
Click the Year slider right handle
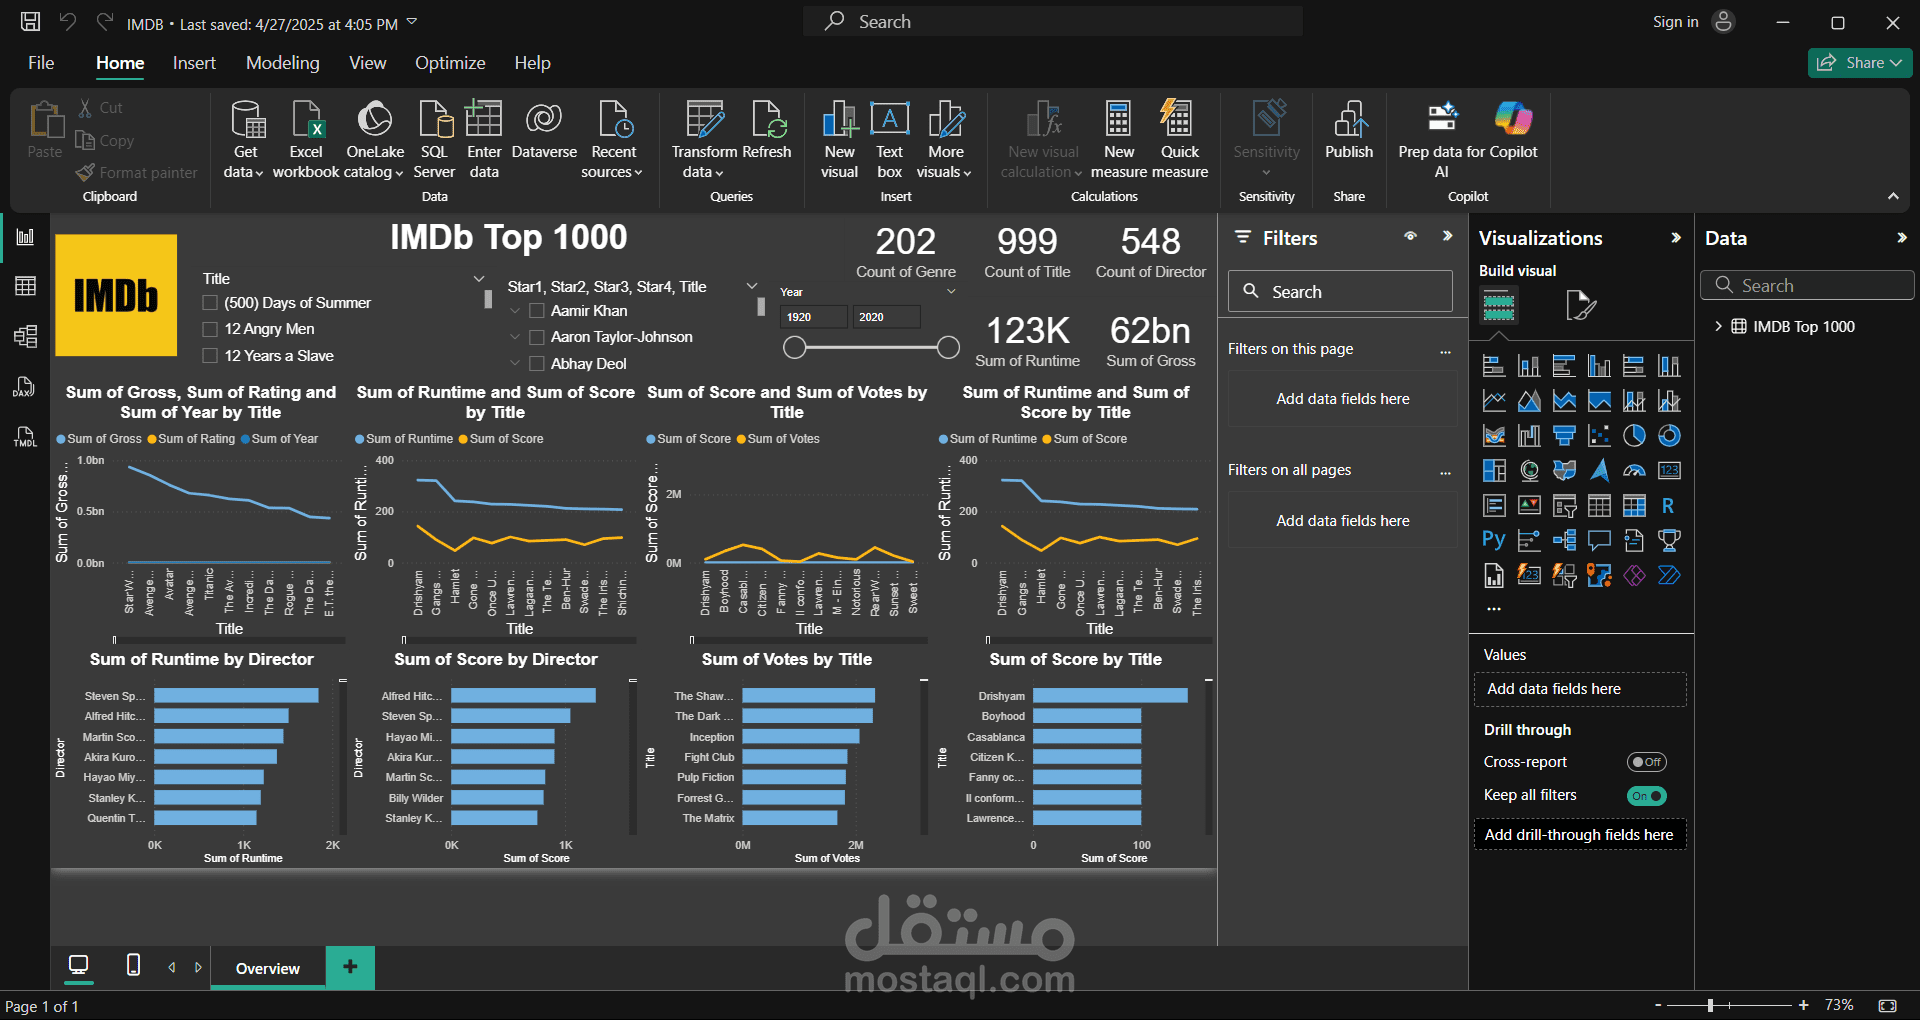tap(948, 348)
